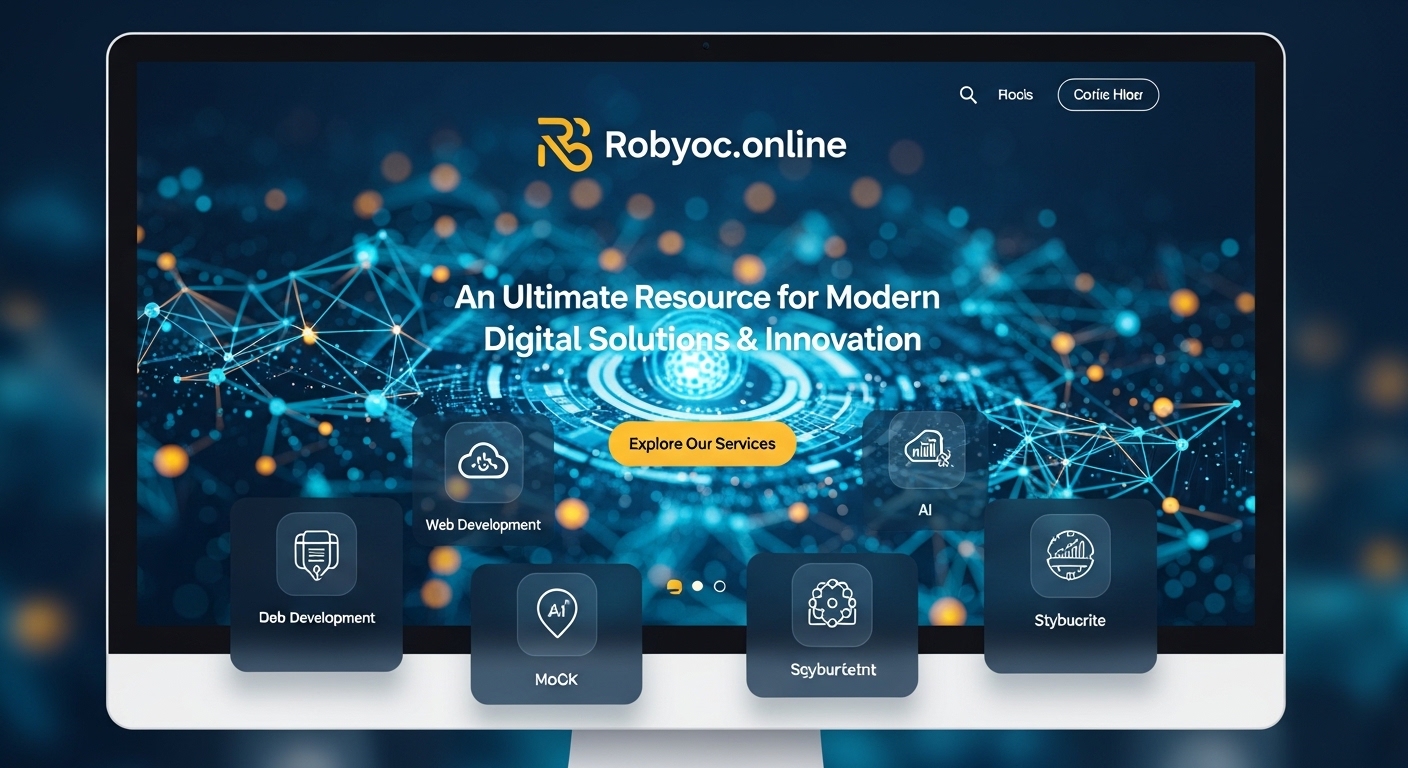Image resolution: width=1408 pixels, height=768 pixels.
Task: Select the third carousel dot
Action: 720,586
